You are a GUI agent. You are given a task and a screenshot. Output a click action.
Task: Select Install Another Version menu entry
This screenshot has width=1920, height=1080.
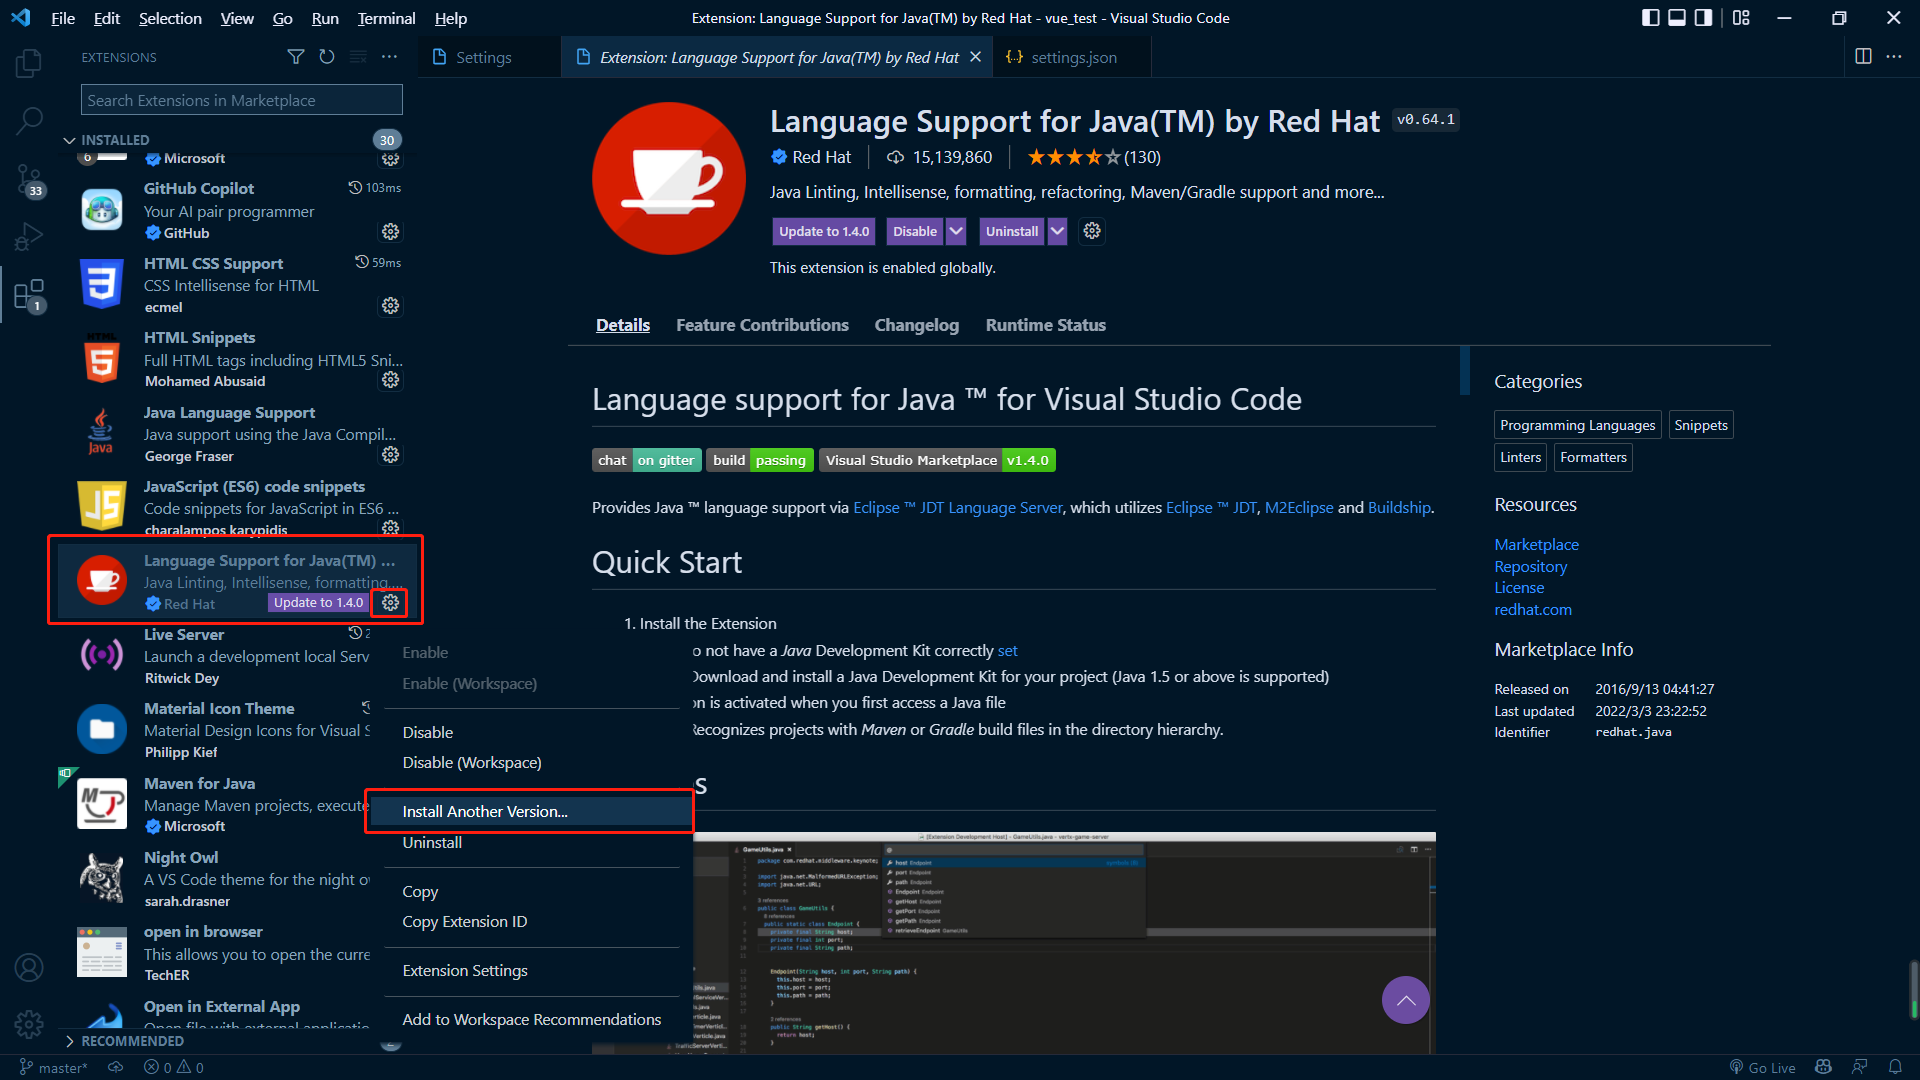[531, 811]
